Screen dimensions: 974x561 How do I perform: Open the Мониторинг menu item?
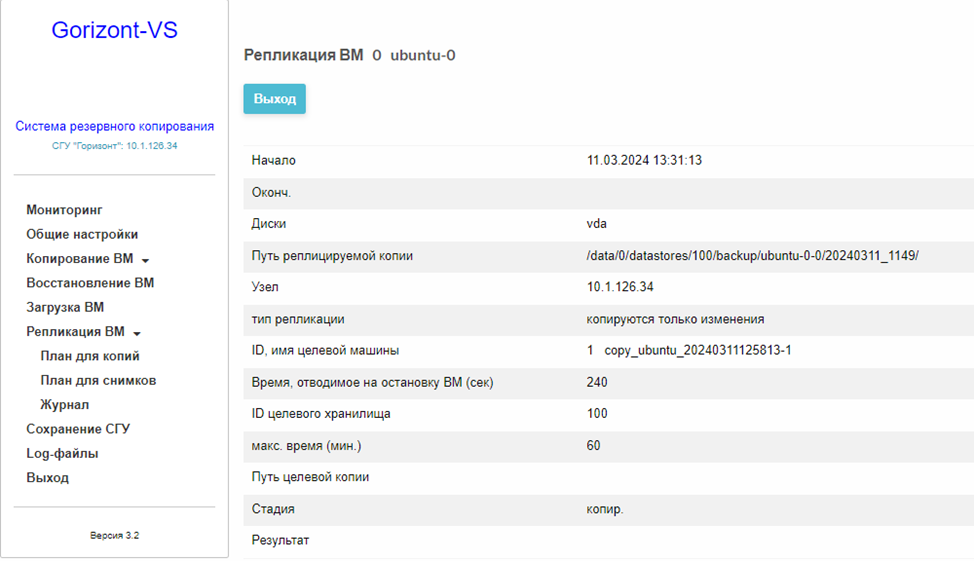(x=64, y=210)
